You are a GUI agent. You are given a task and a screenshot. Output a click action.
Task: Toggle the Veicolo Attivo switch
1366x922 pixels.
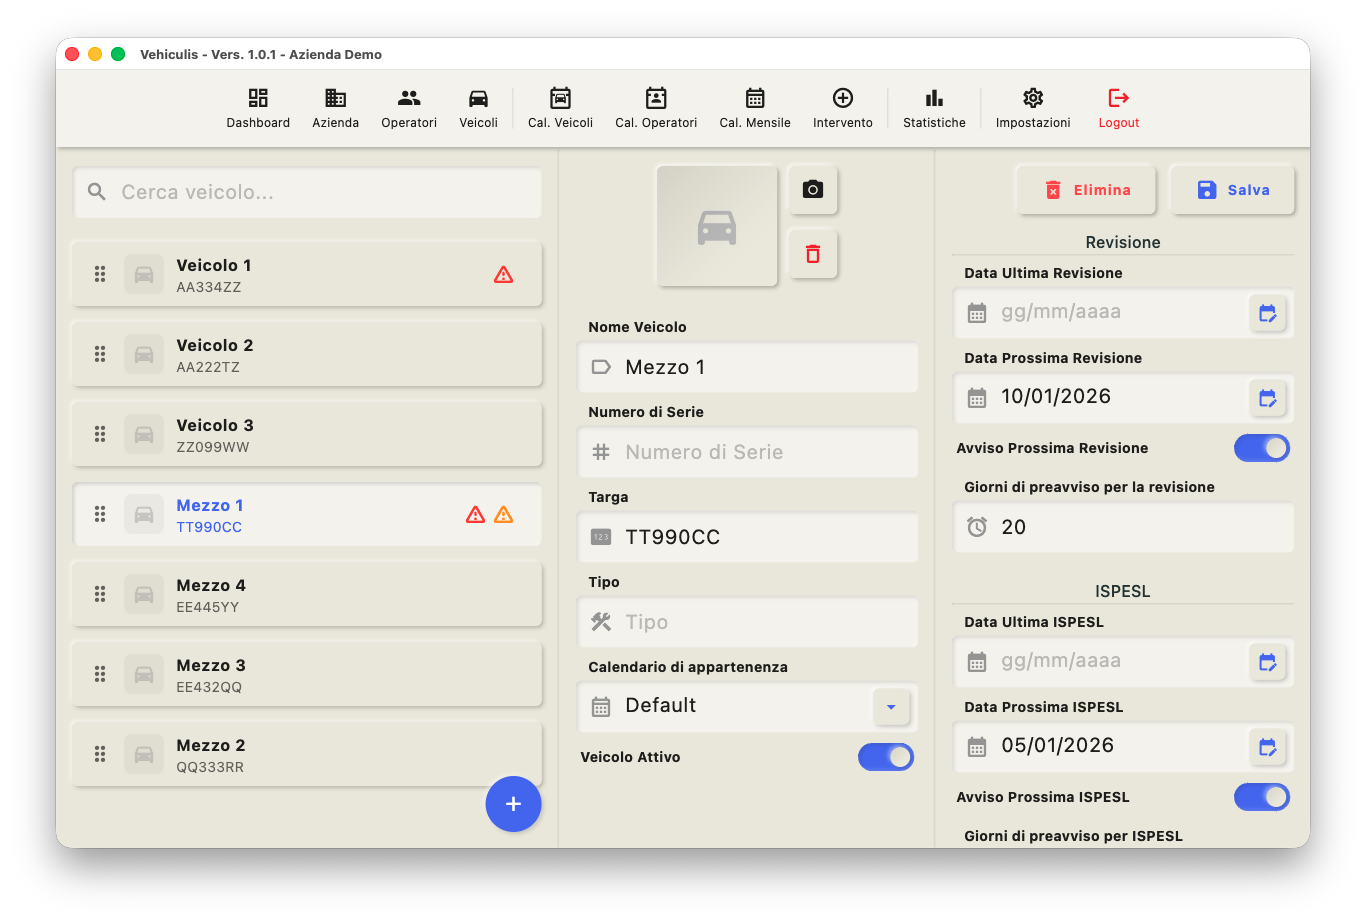[886, 757]
